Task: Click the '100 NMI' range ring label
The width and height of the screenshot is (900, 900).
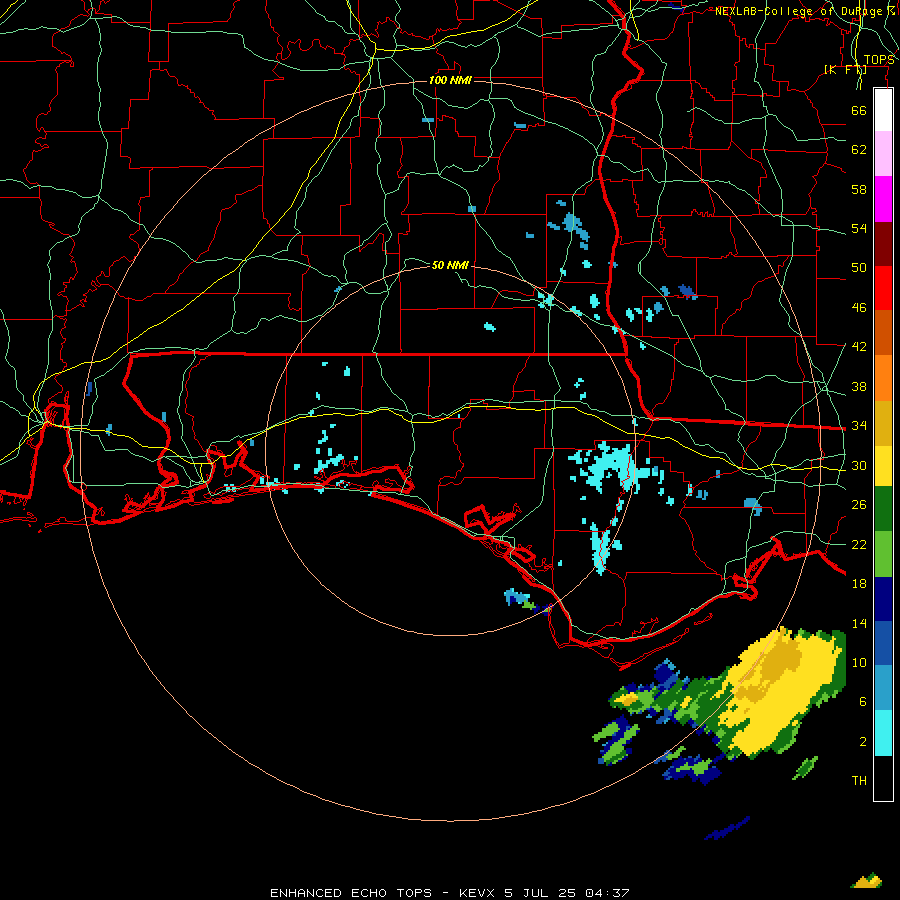Action: [x=450, y=80]
